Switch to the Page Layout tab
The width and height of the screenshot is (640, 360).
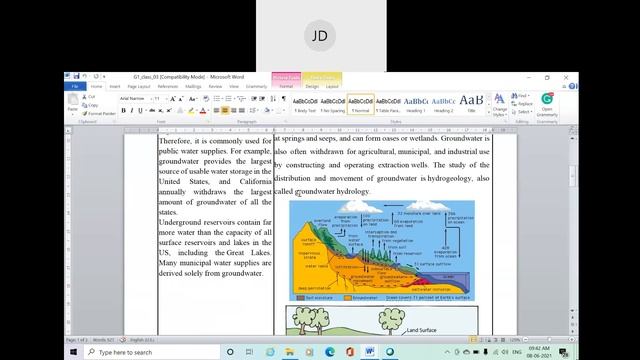(139, 87)
